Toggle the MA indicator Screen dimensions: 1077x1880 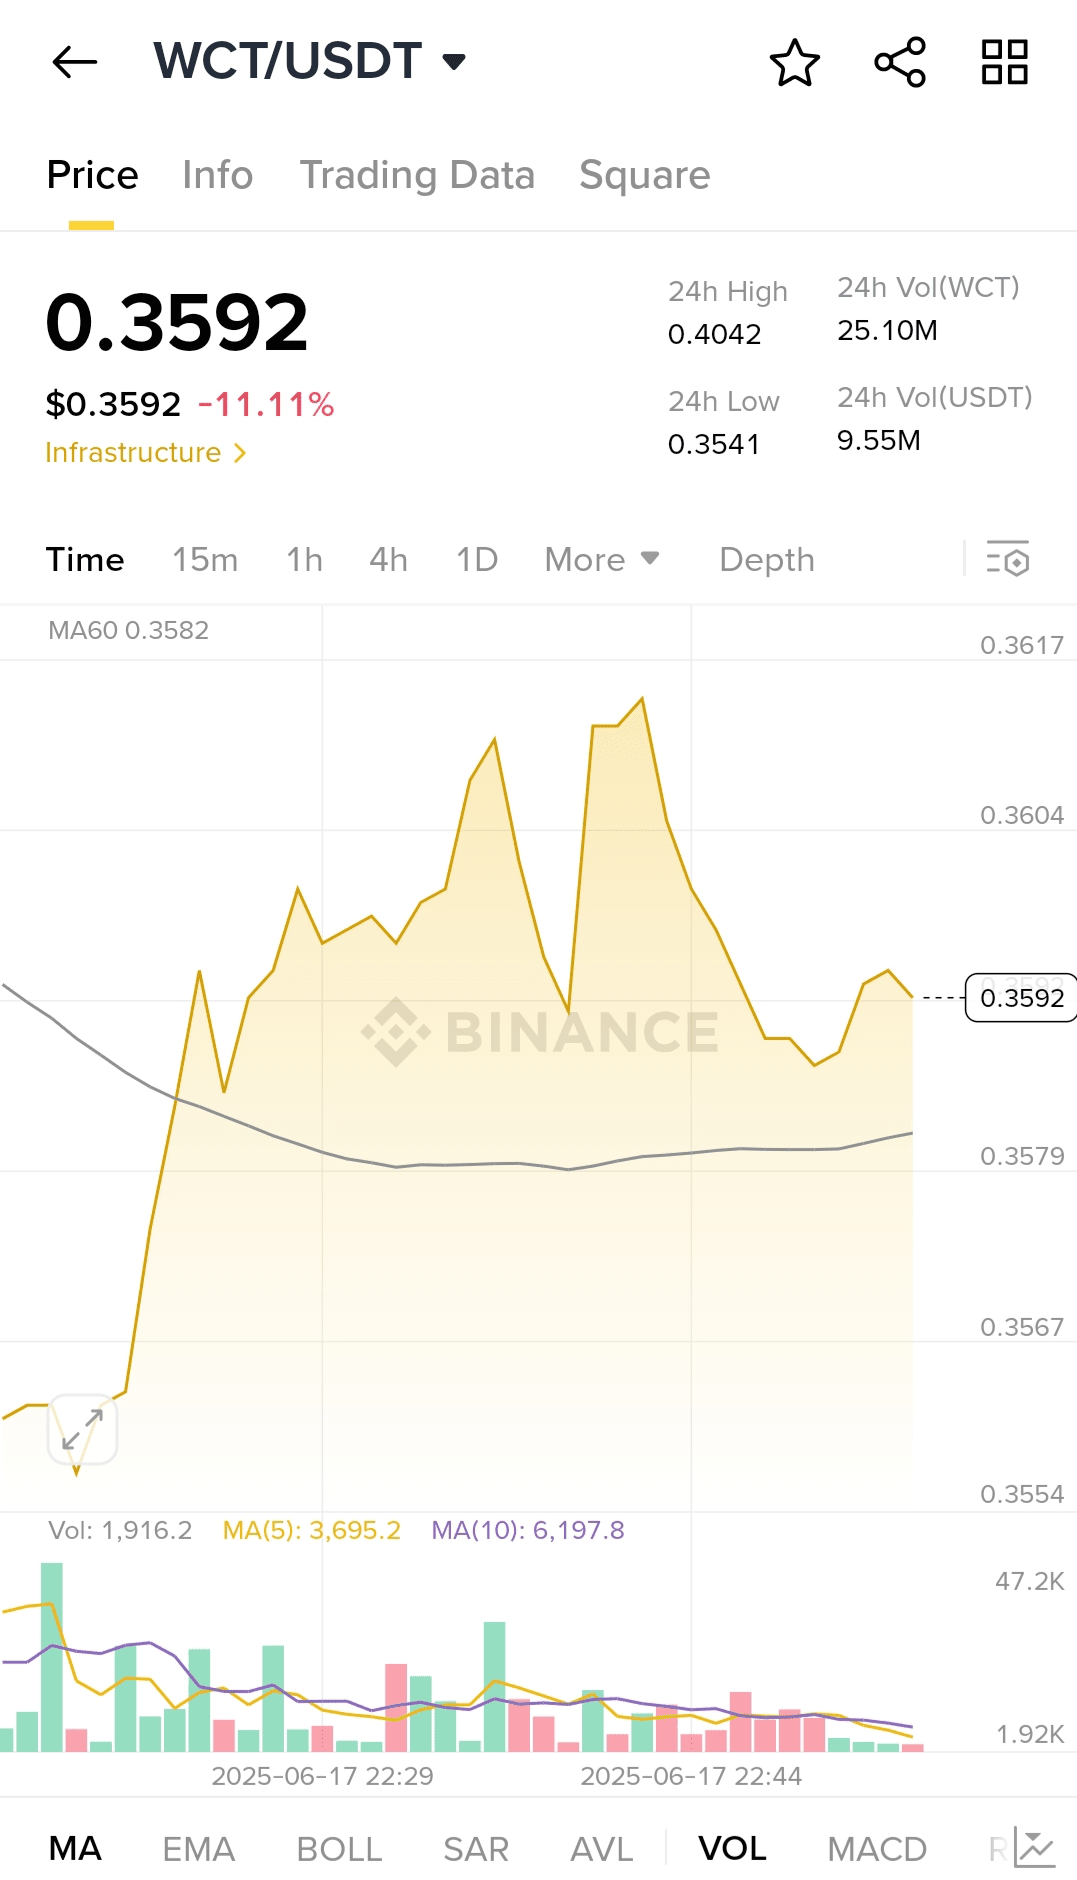click(75, 1849)
